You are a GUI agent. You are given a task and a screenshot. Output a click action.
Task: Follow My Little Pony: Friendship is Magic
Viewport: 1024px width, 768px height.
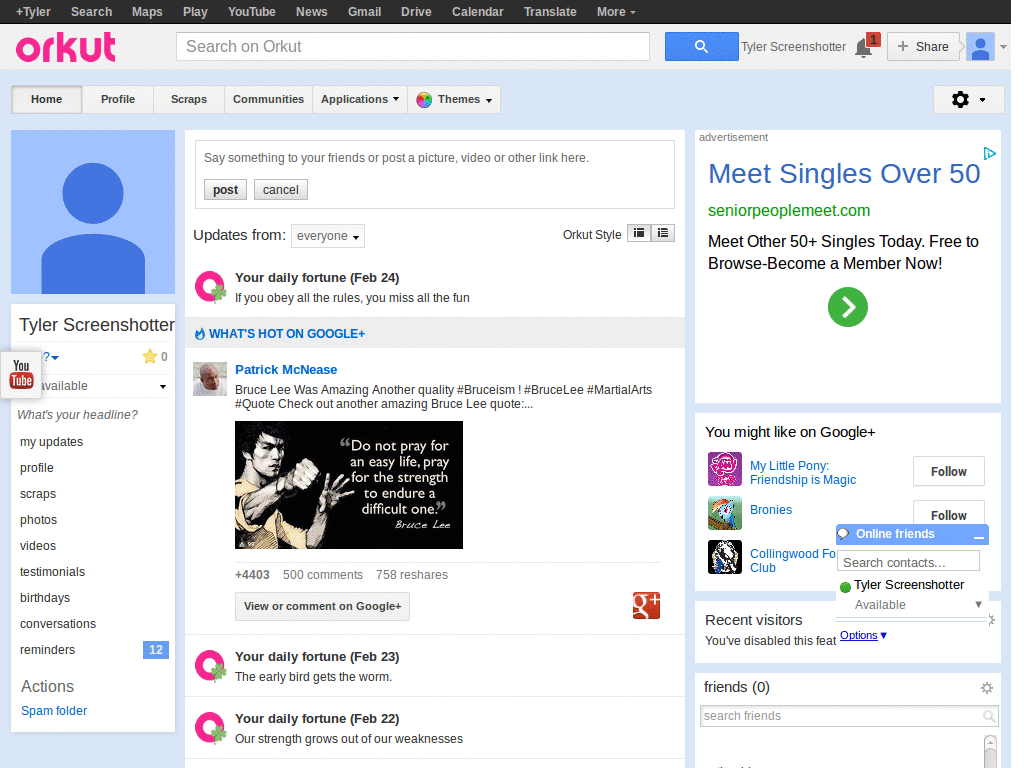[x=948, y=472]
